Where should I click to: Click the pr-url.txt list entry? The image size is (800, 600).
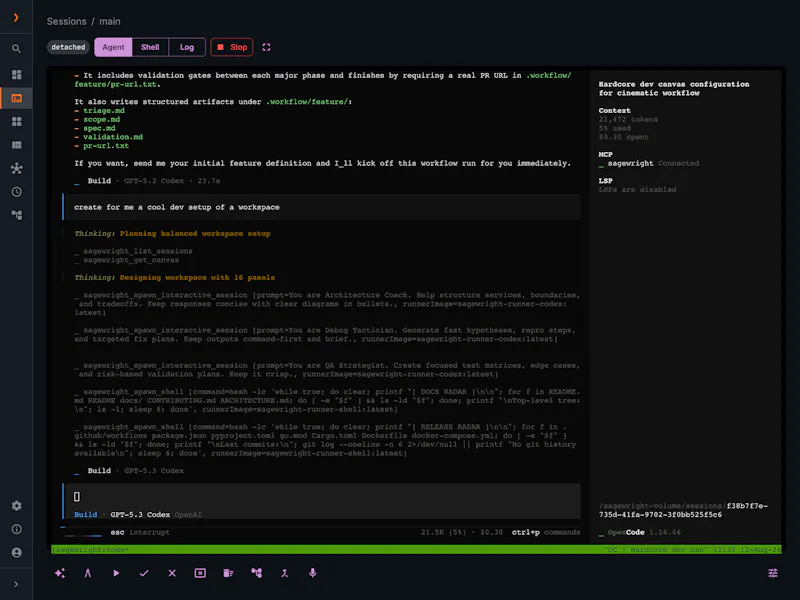point(106,145)
